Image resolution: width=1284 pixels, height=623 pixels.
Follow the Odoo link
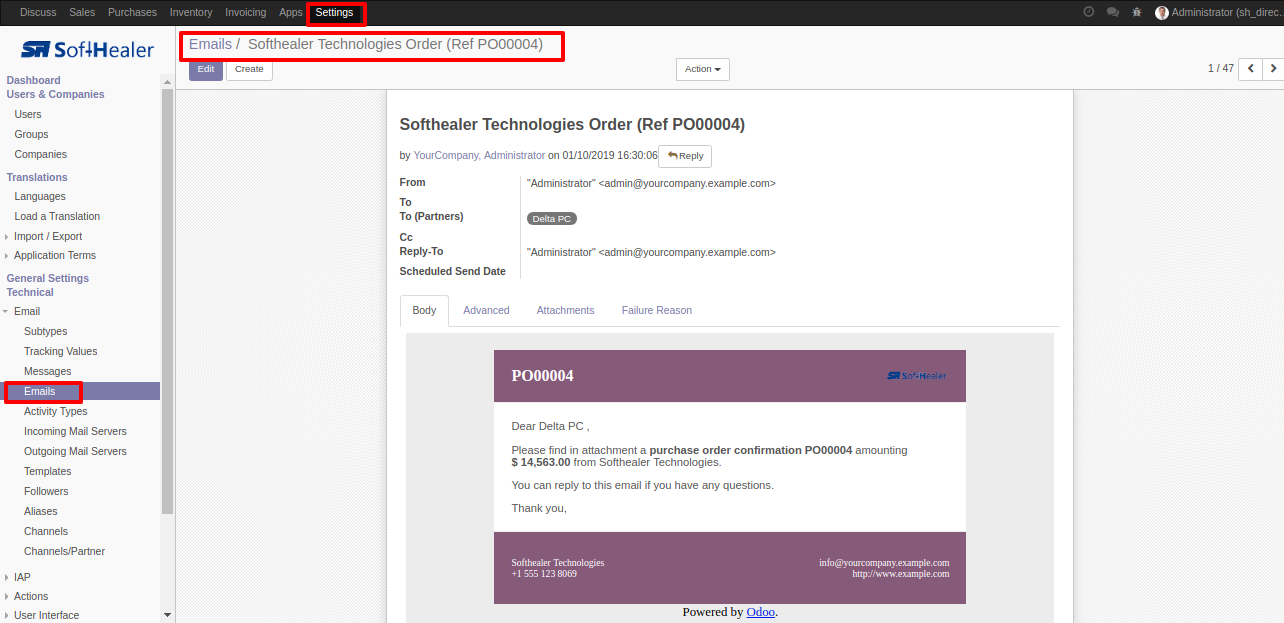(760, 612)
